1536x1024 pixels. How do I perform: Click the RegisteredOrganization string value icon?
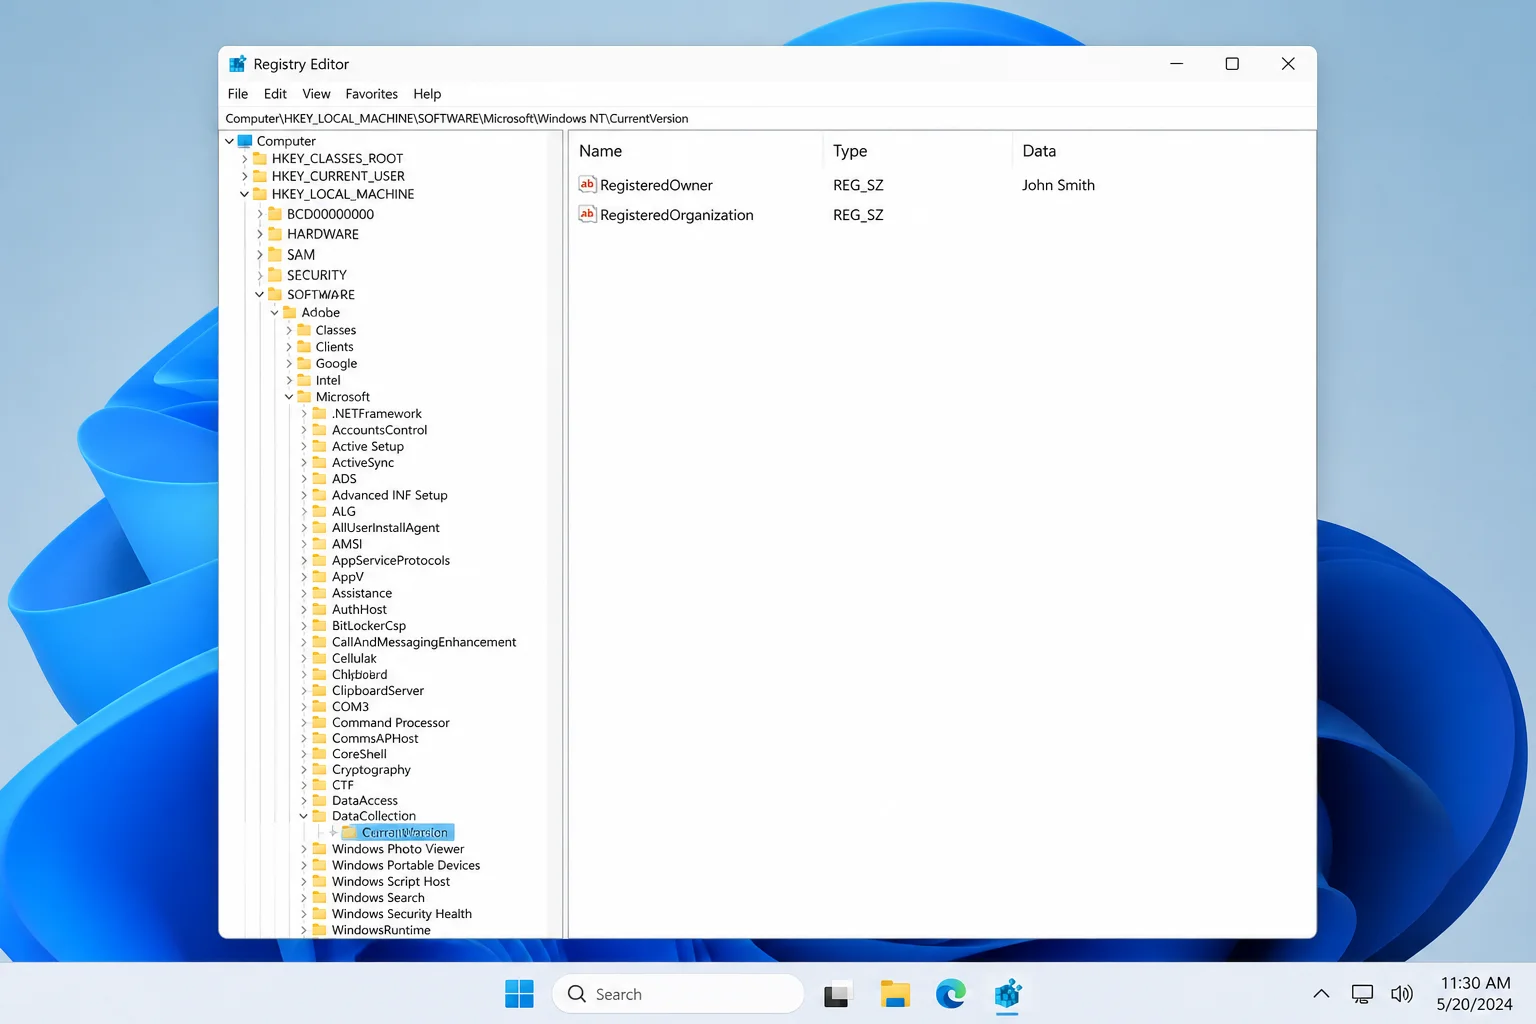[588, 214]
